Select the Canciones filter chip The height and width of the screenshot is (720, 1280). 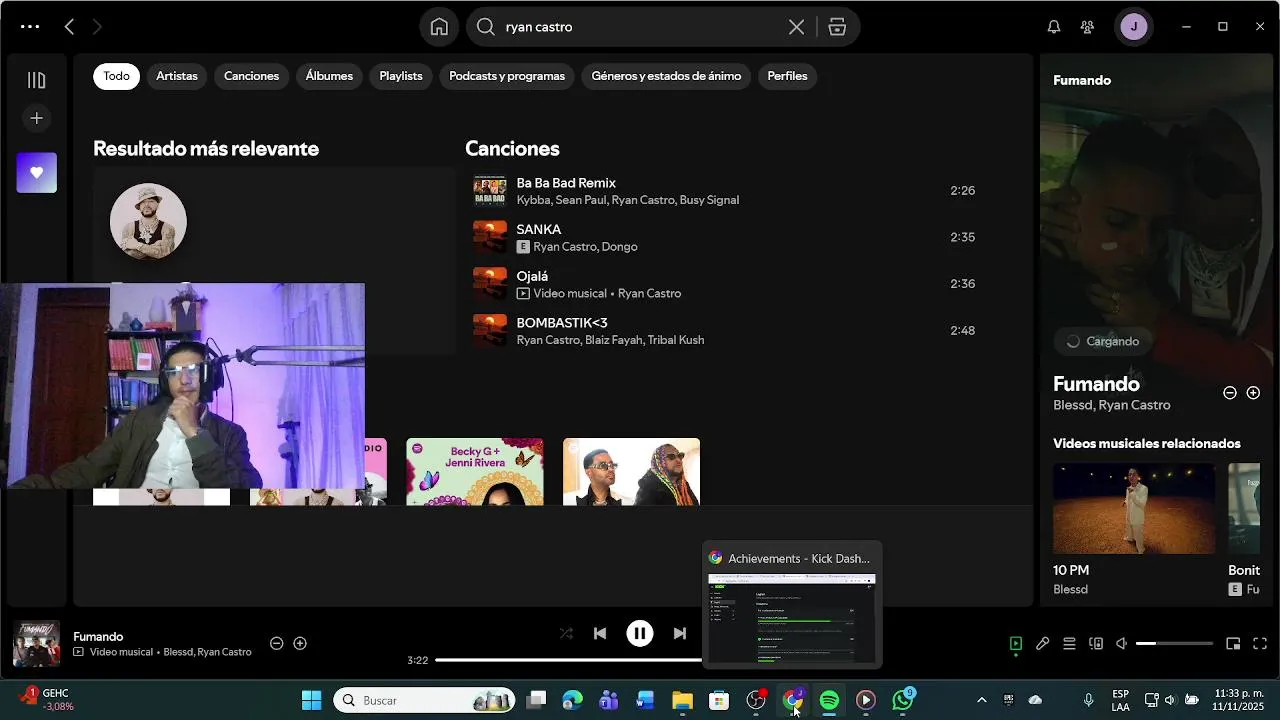coord(252,76)
